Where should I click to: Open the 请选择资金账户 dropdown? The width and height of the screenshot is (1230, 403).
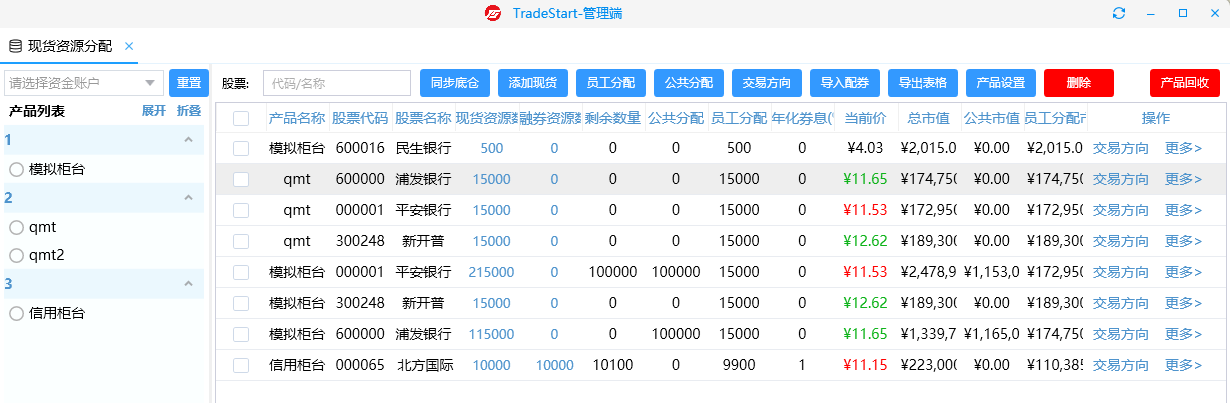click(84, 83)
